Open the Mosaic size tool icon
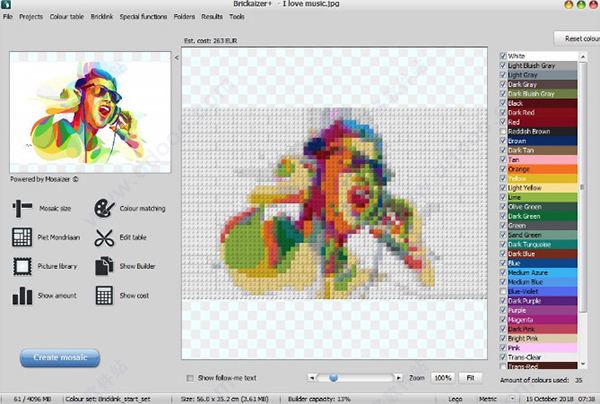600x404 pixels. tap(22, 209)
